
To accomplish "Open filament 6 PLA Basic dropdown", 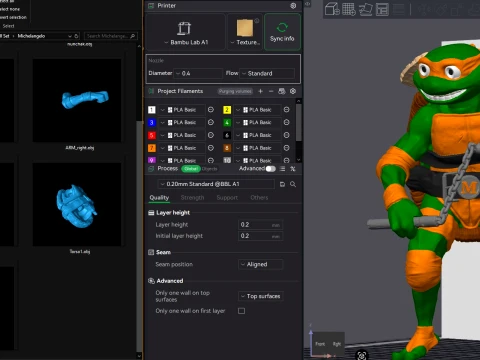I will 257,135.
